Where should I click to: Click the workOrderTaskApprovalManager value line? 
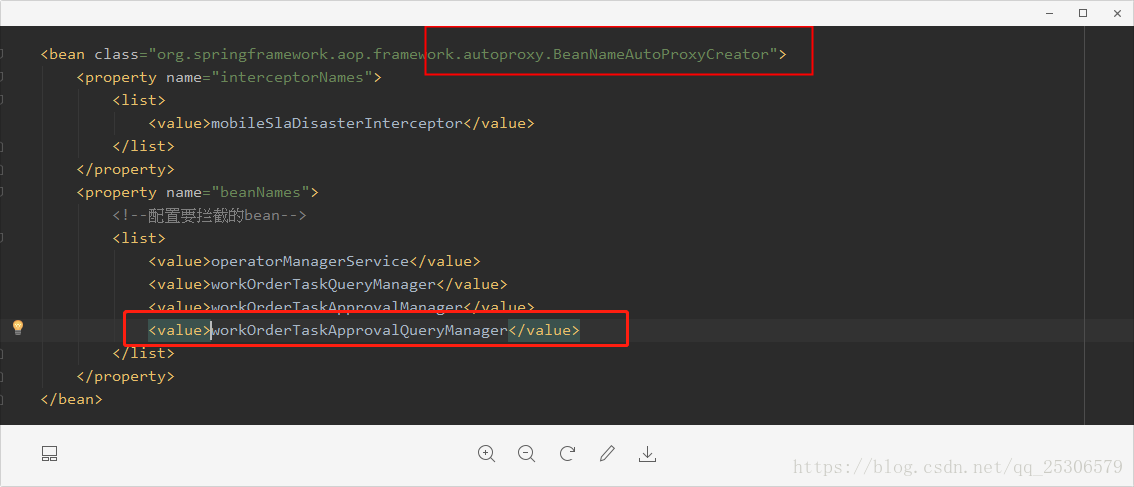coord(341,307)
